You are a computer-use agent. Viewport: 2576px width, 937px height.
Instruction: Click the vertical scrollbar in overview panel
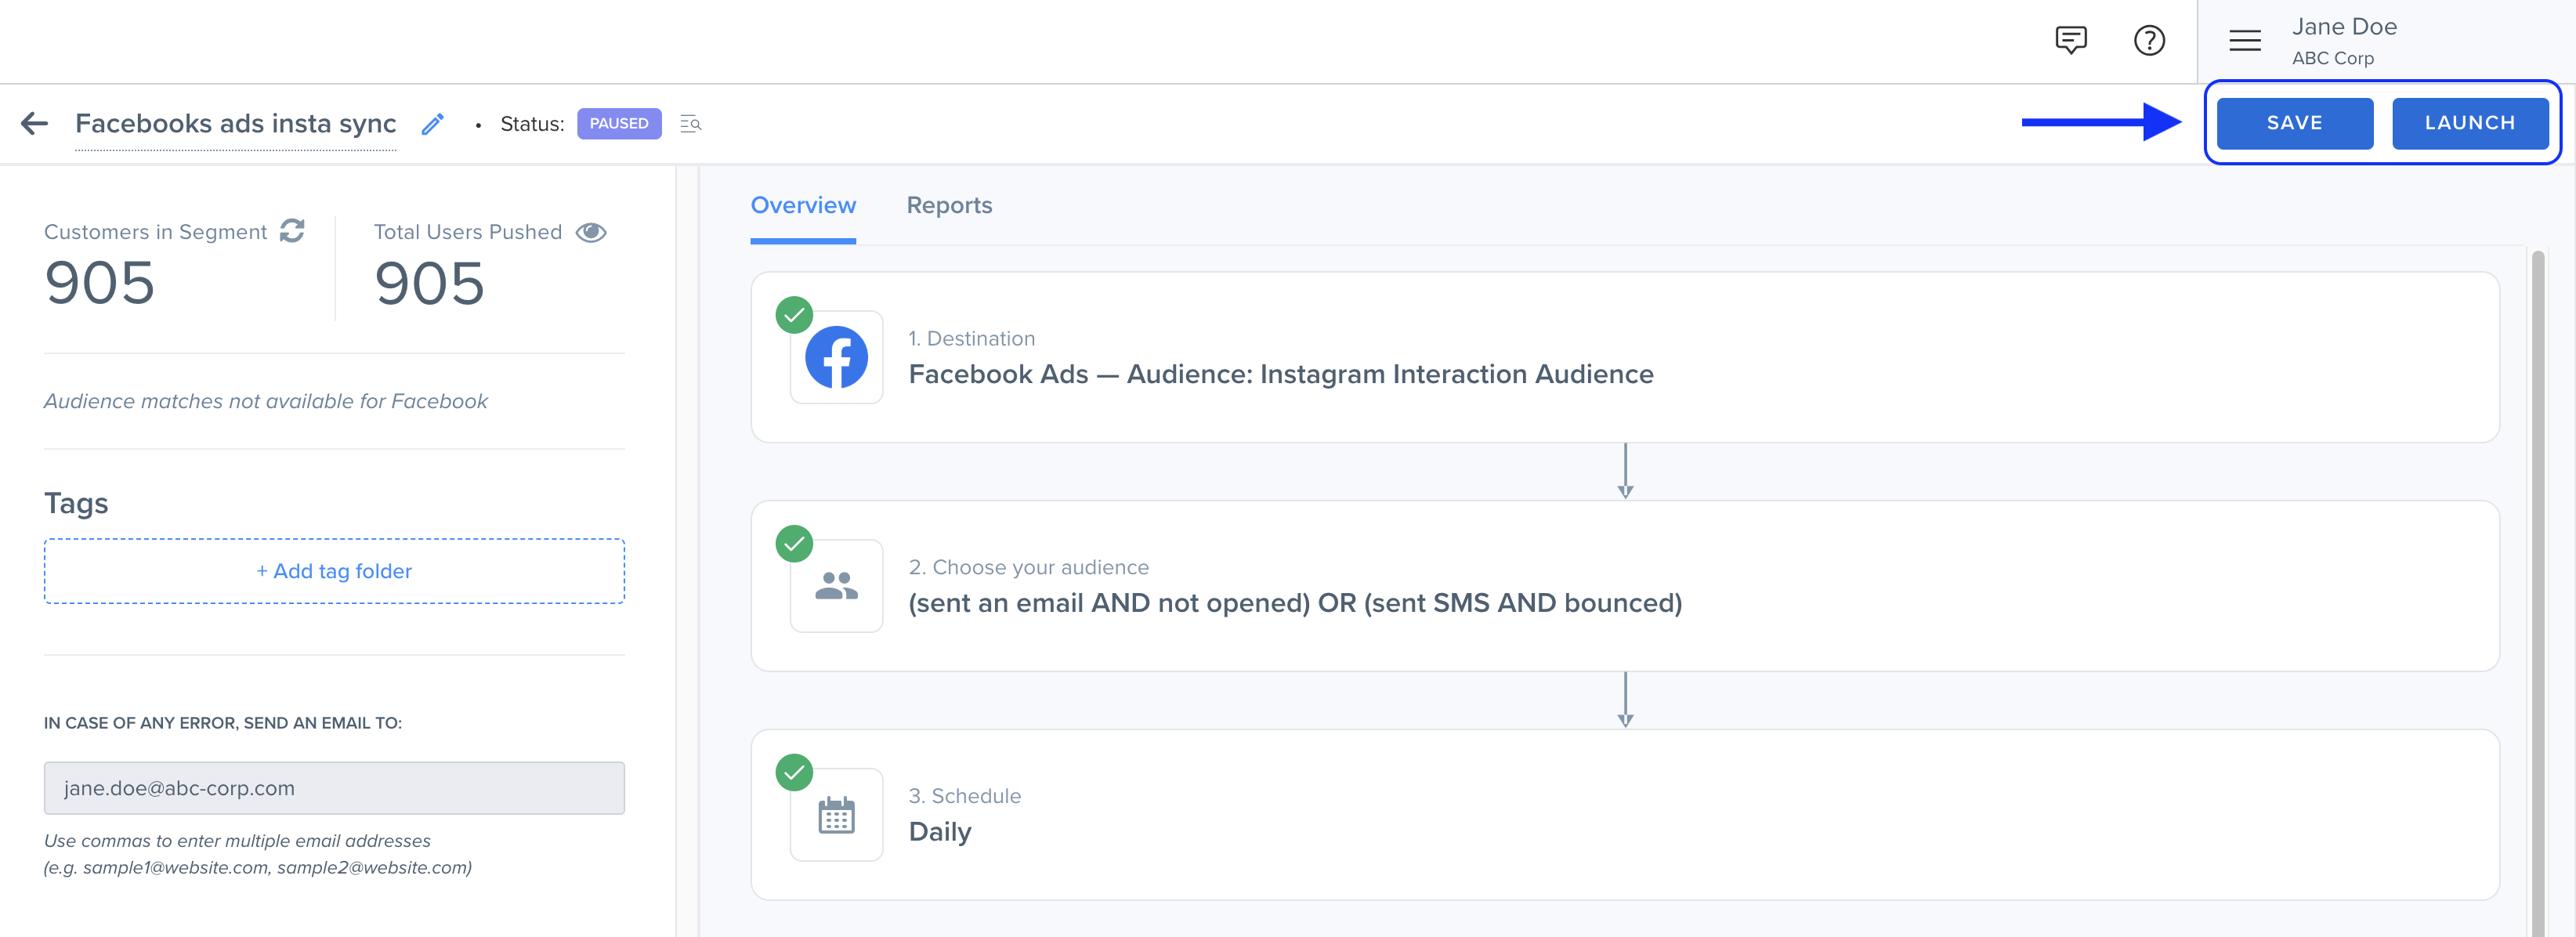tap(2537, 590)
